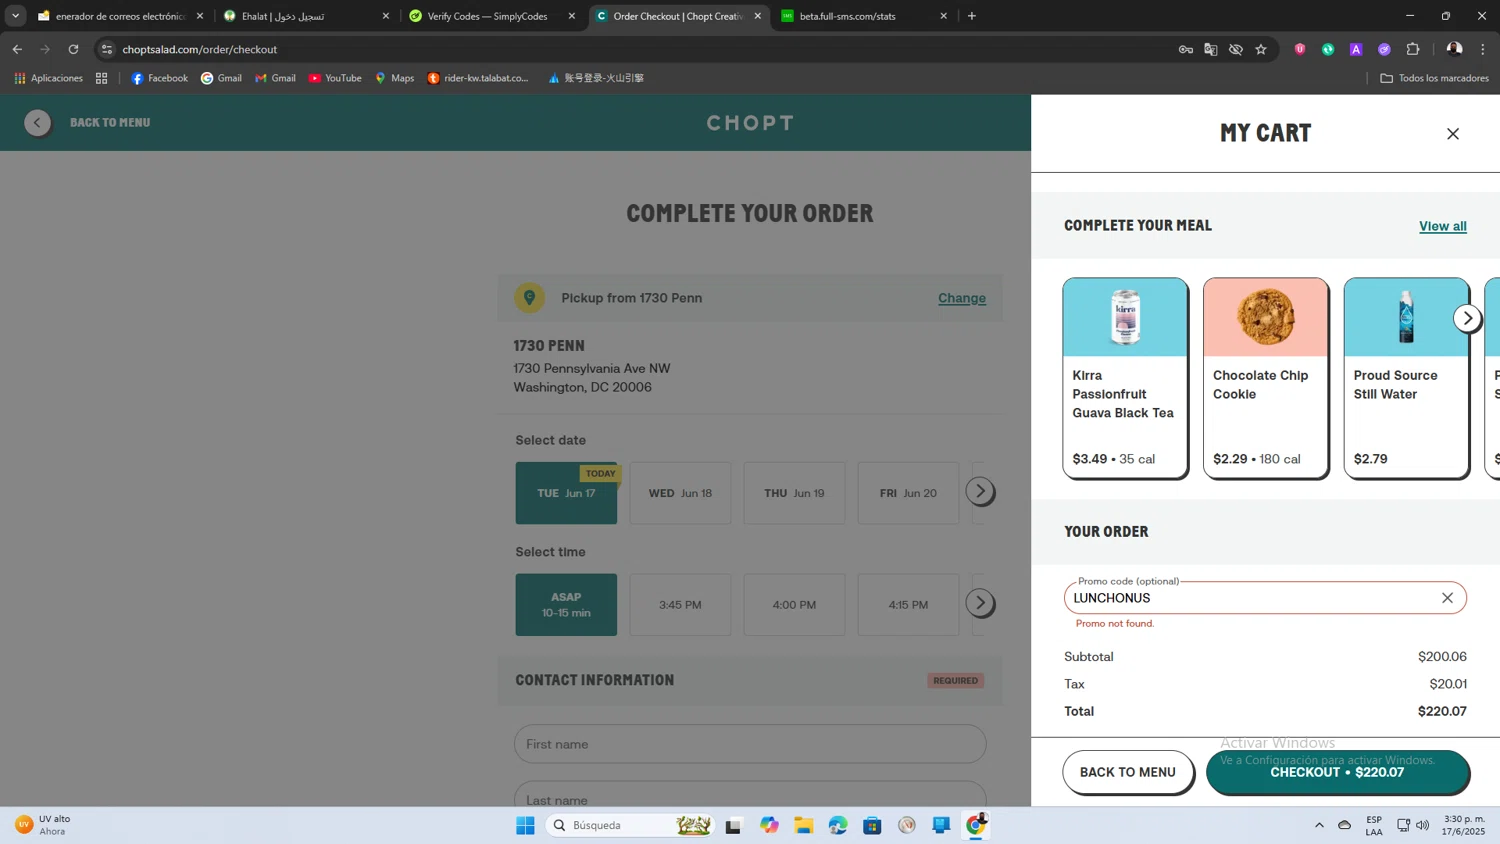The width and height of the screenshot is (1500, 844).
Task: Change the pickup location
Action: [961, 298]
